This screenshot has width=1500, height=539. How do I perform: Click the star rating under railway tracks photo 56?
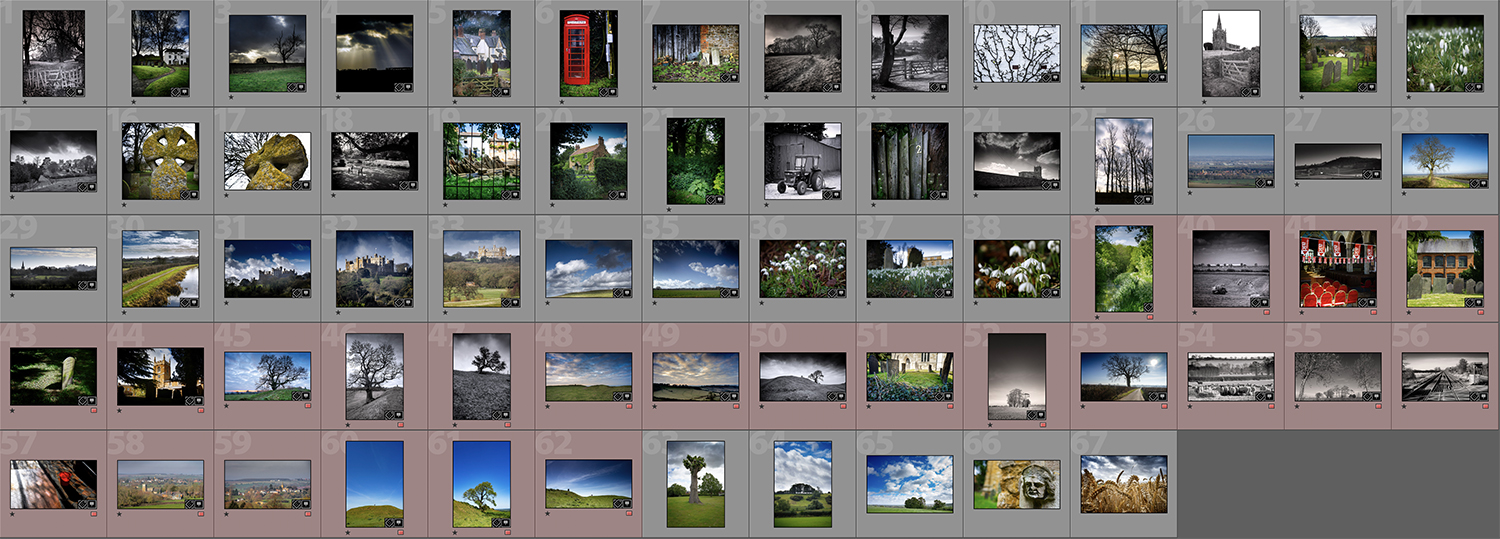[x=1405, y=405]
